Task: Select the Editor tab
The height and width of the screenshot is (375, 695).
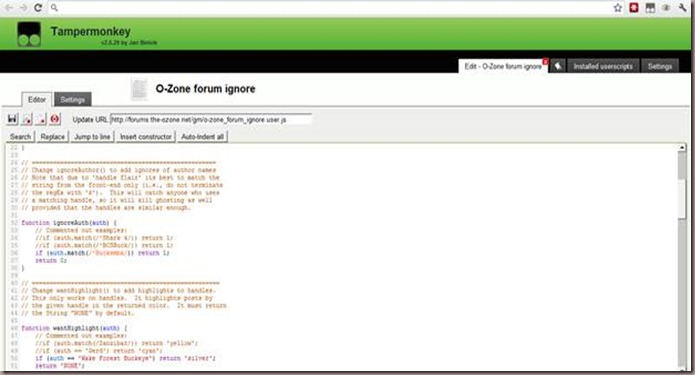Action: [37, 99]
